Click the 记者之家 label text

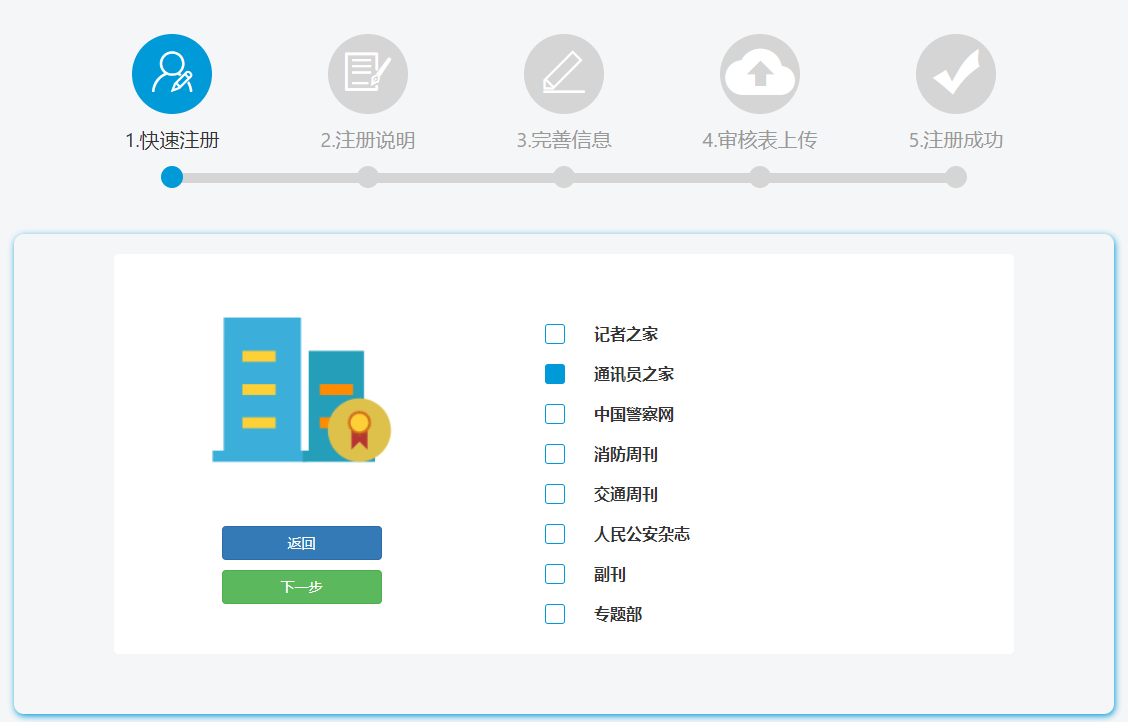tap(626, 334)
